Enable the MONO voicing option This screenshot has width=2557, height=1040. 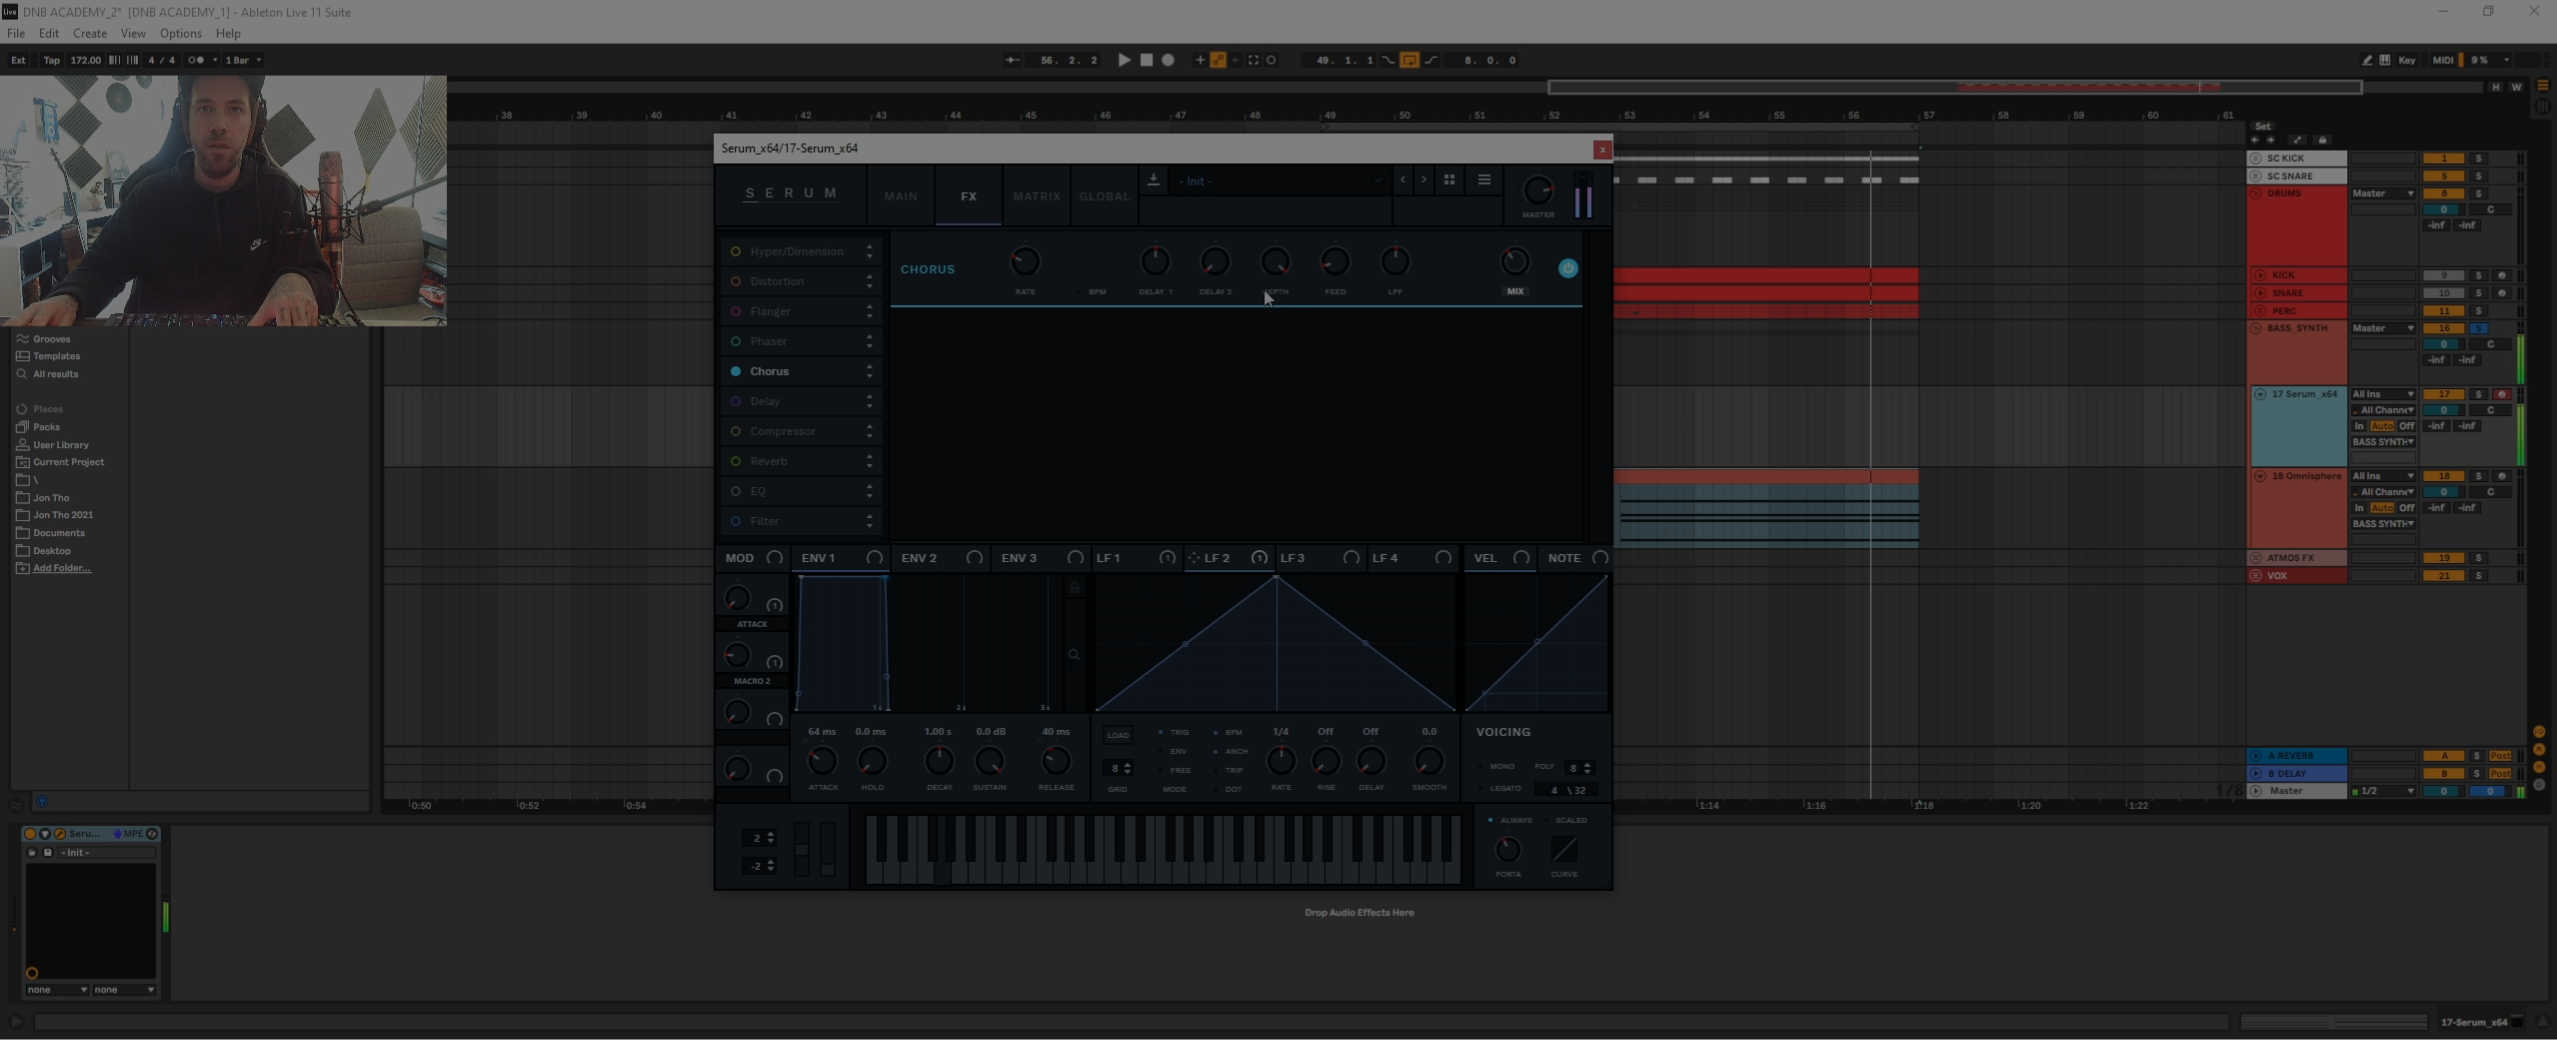(x=1496, y=766)
